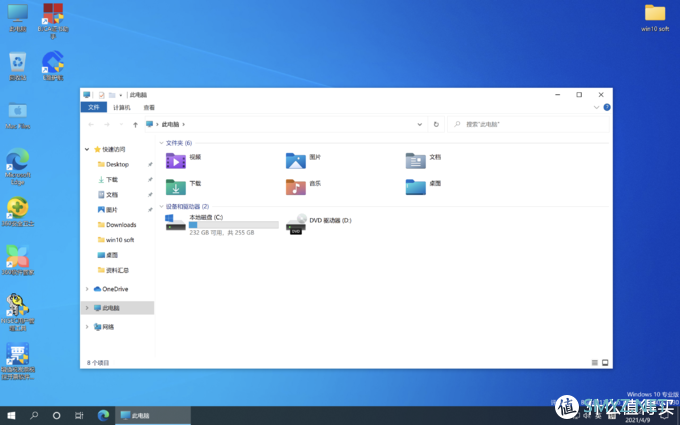Click the search 此电脑 box
The image size is (680, 425).
[x=528, y=124]
